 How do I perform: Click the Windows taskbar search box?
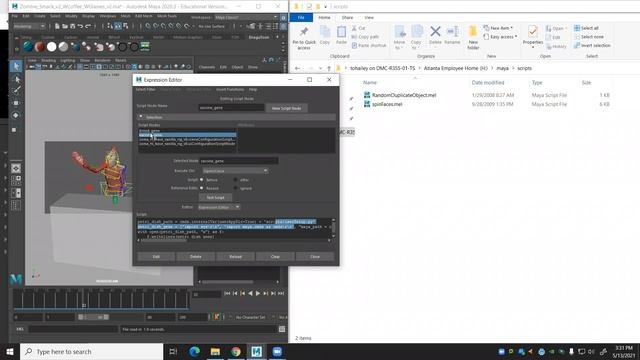(x=91, y=351)
